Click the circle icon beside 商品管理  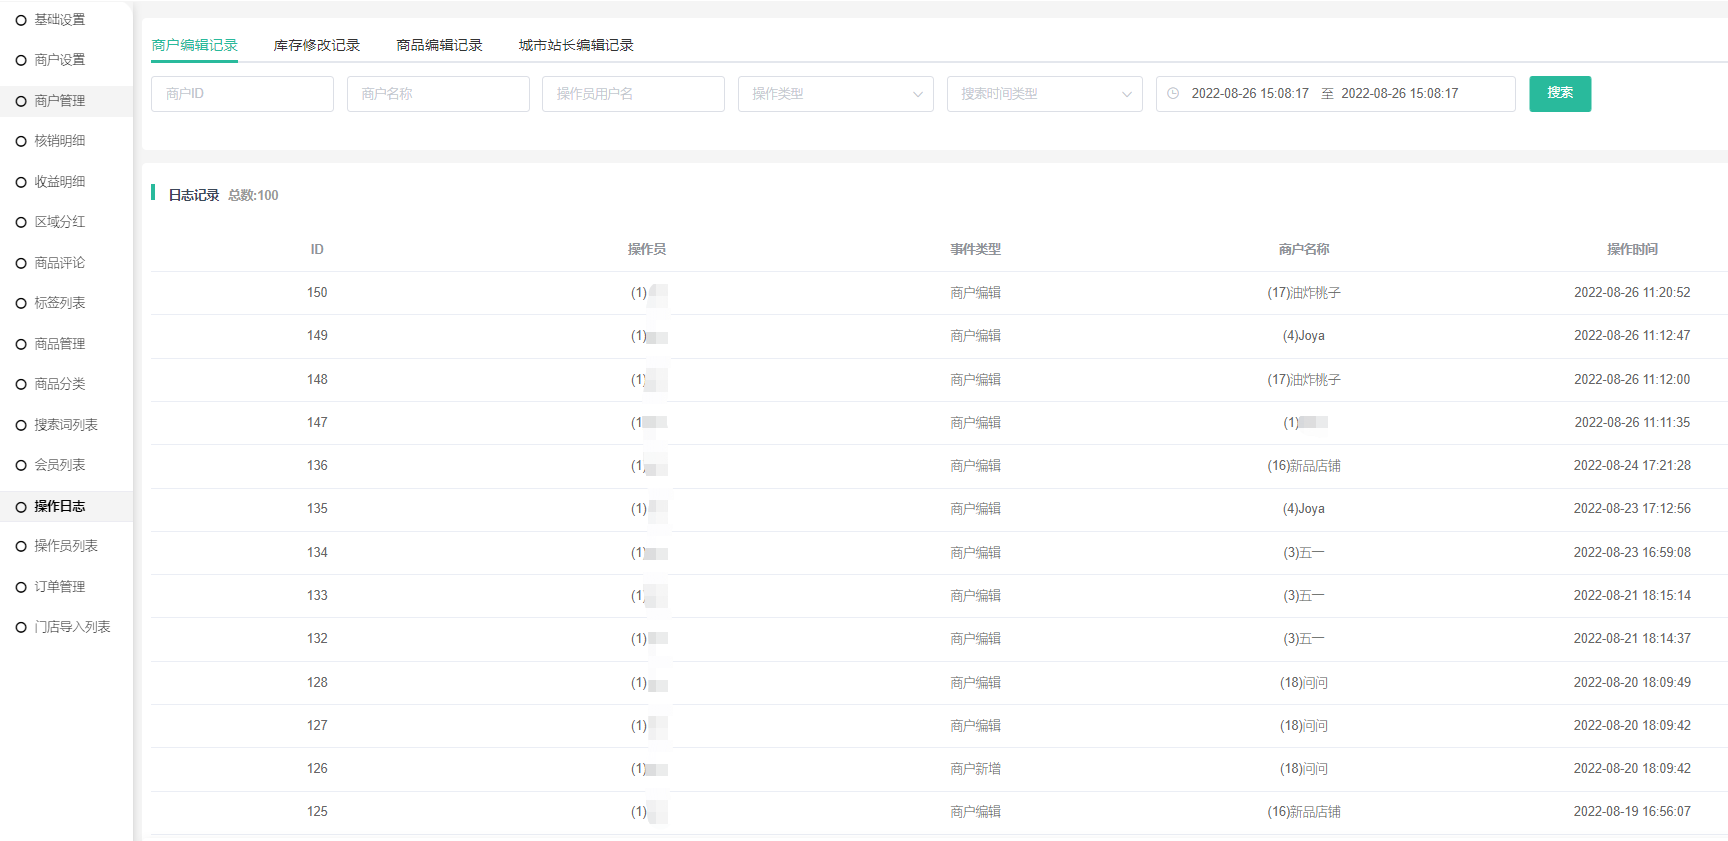21,344
